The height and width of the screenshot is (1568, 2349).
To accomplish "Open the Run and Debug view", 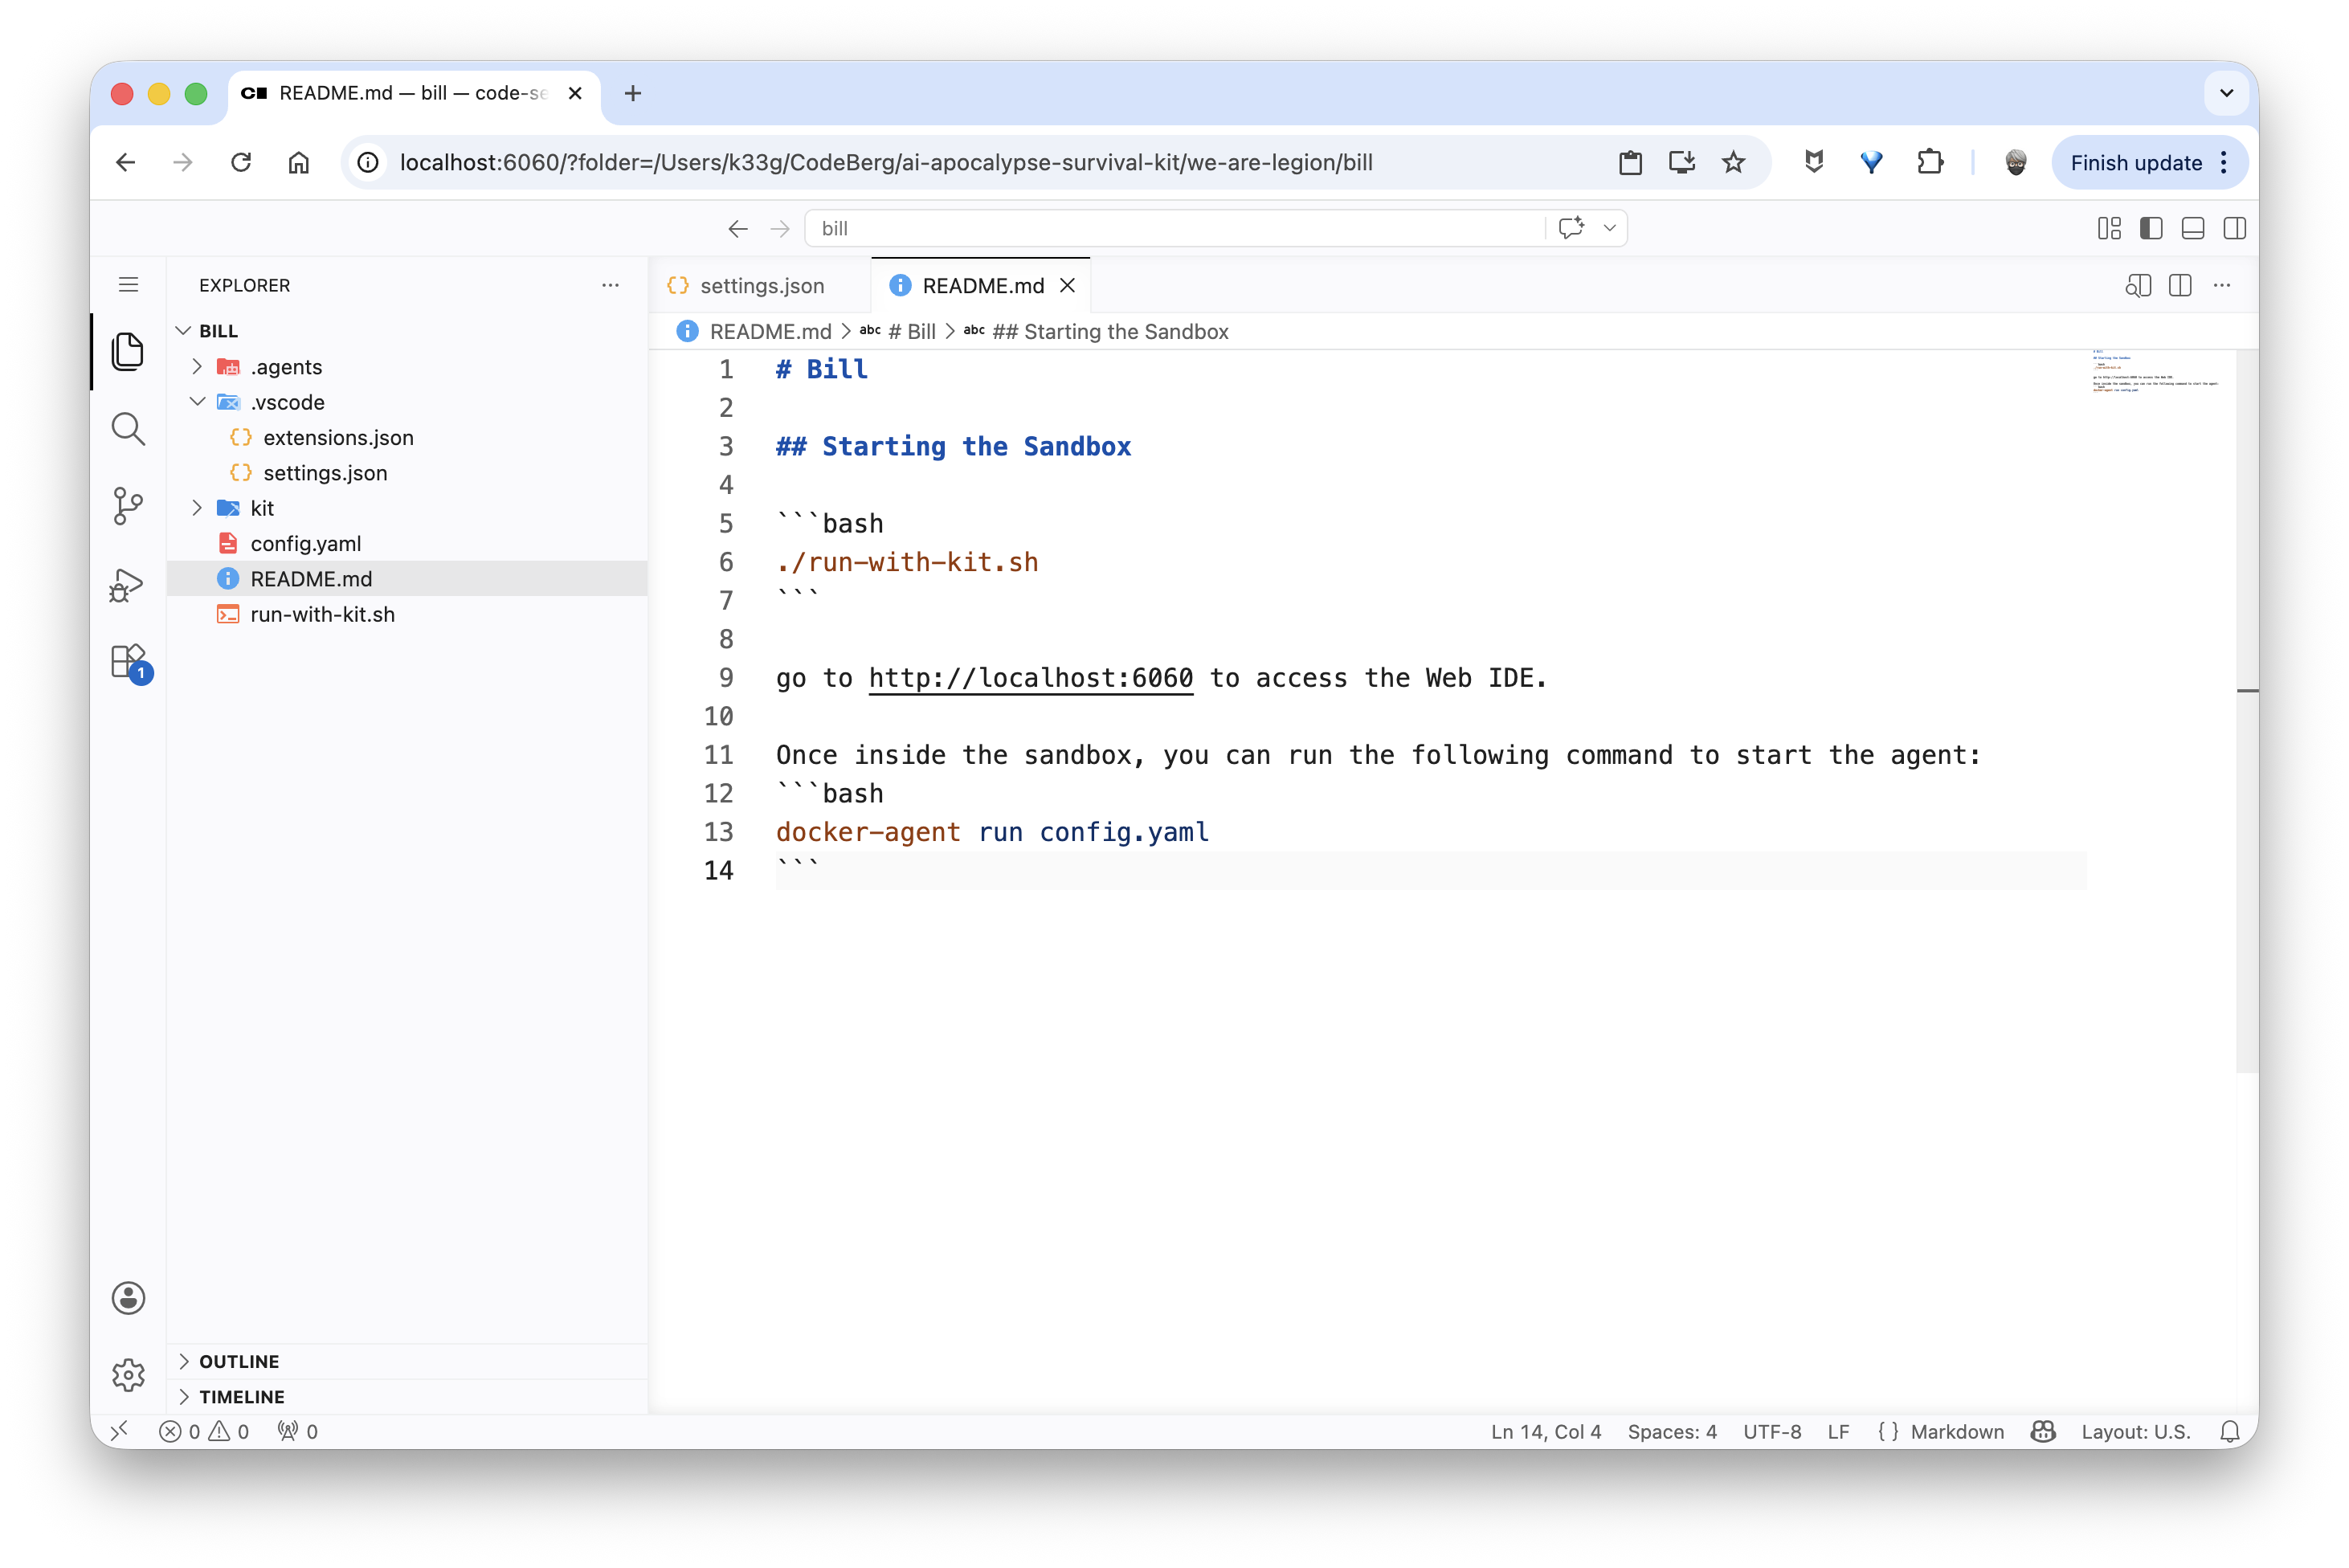I will pyautogui.click(x=128, y=585).
